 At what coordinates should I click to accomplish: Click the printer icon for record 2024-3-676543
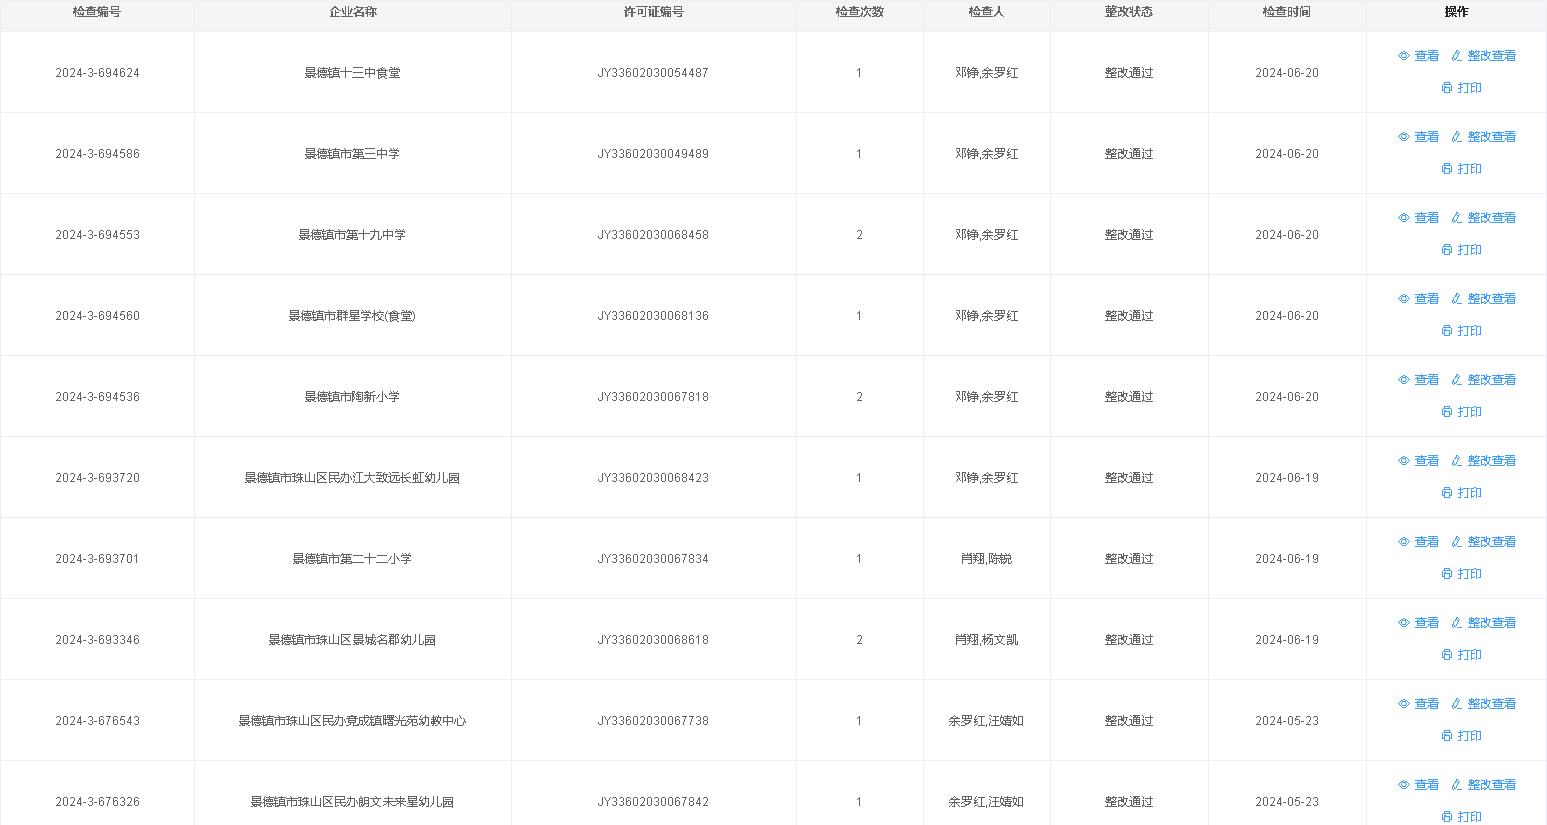point(1446,736)
